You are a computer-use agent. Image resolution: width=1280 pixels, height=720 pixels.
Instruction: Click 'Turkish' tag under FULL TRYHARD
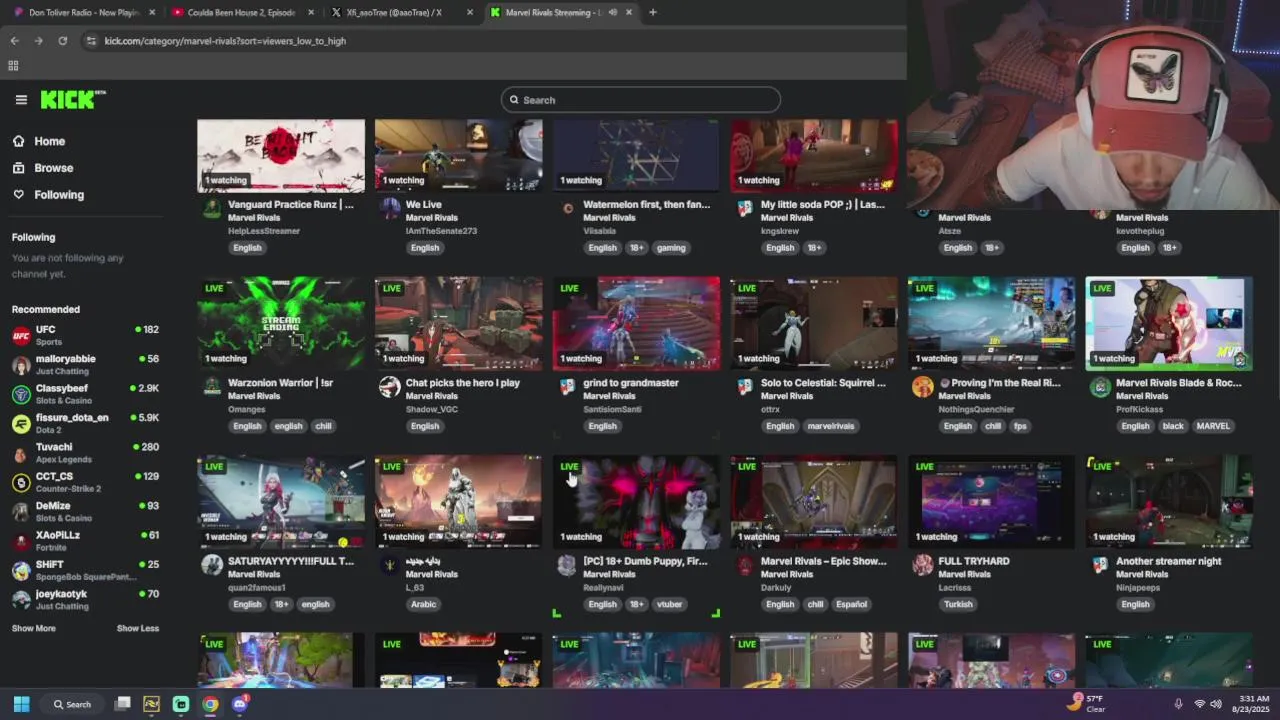tap(957, 604)
